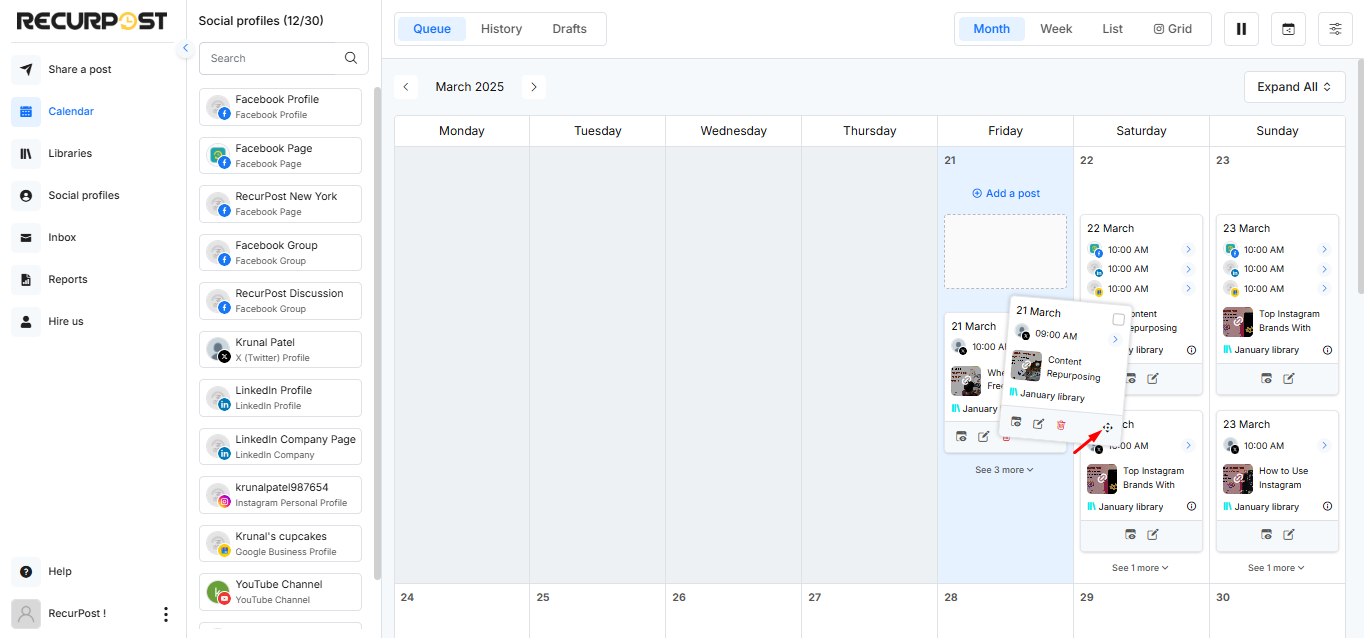Switch to the History tab
Screen dimensions: 1364x638
point(501,29)
